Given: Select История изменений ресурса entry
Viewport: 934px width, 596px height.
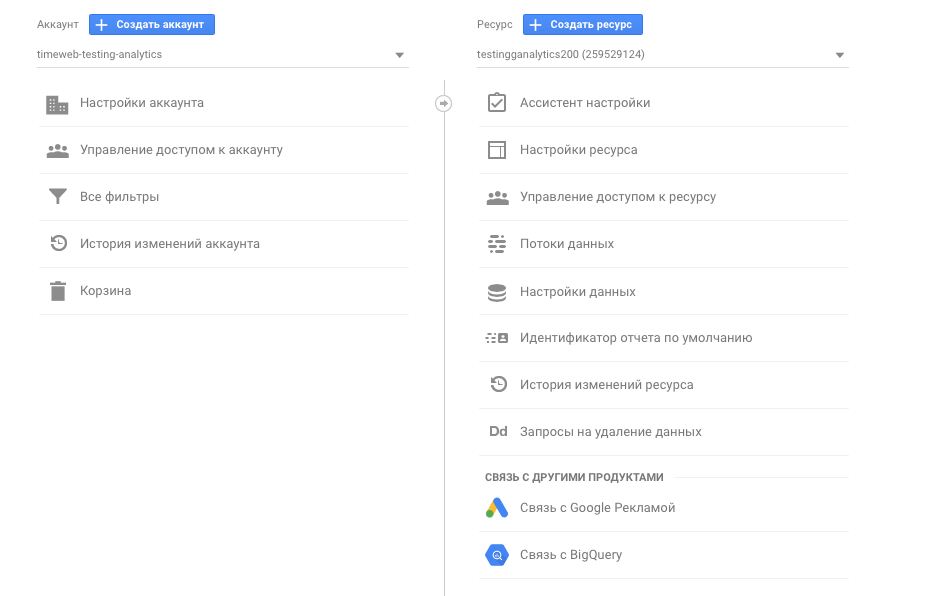Looking at the screenshot, I should [x=606, y=385].
